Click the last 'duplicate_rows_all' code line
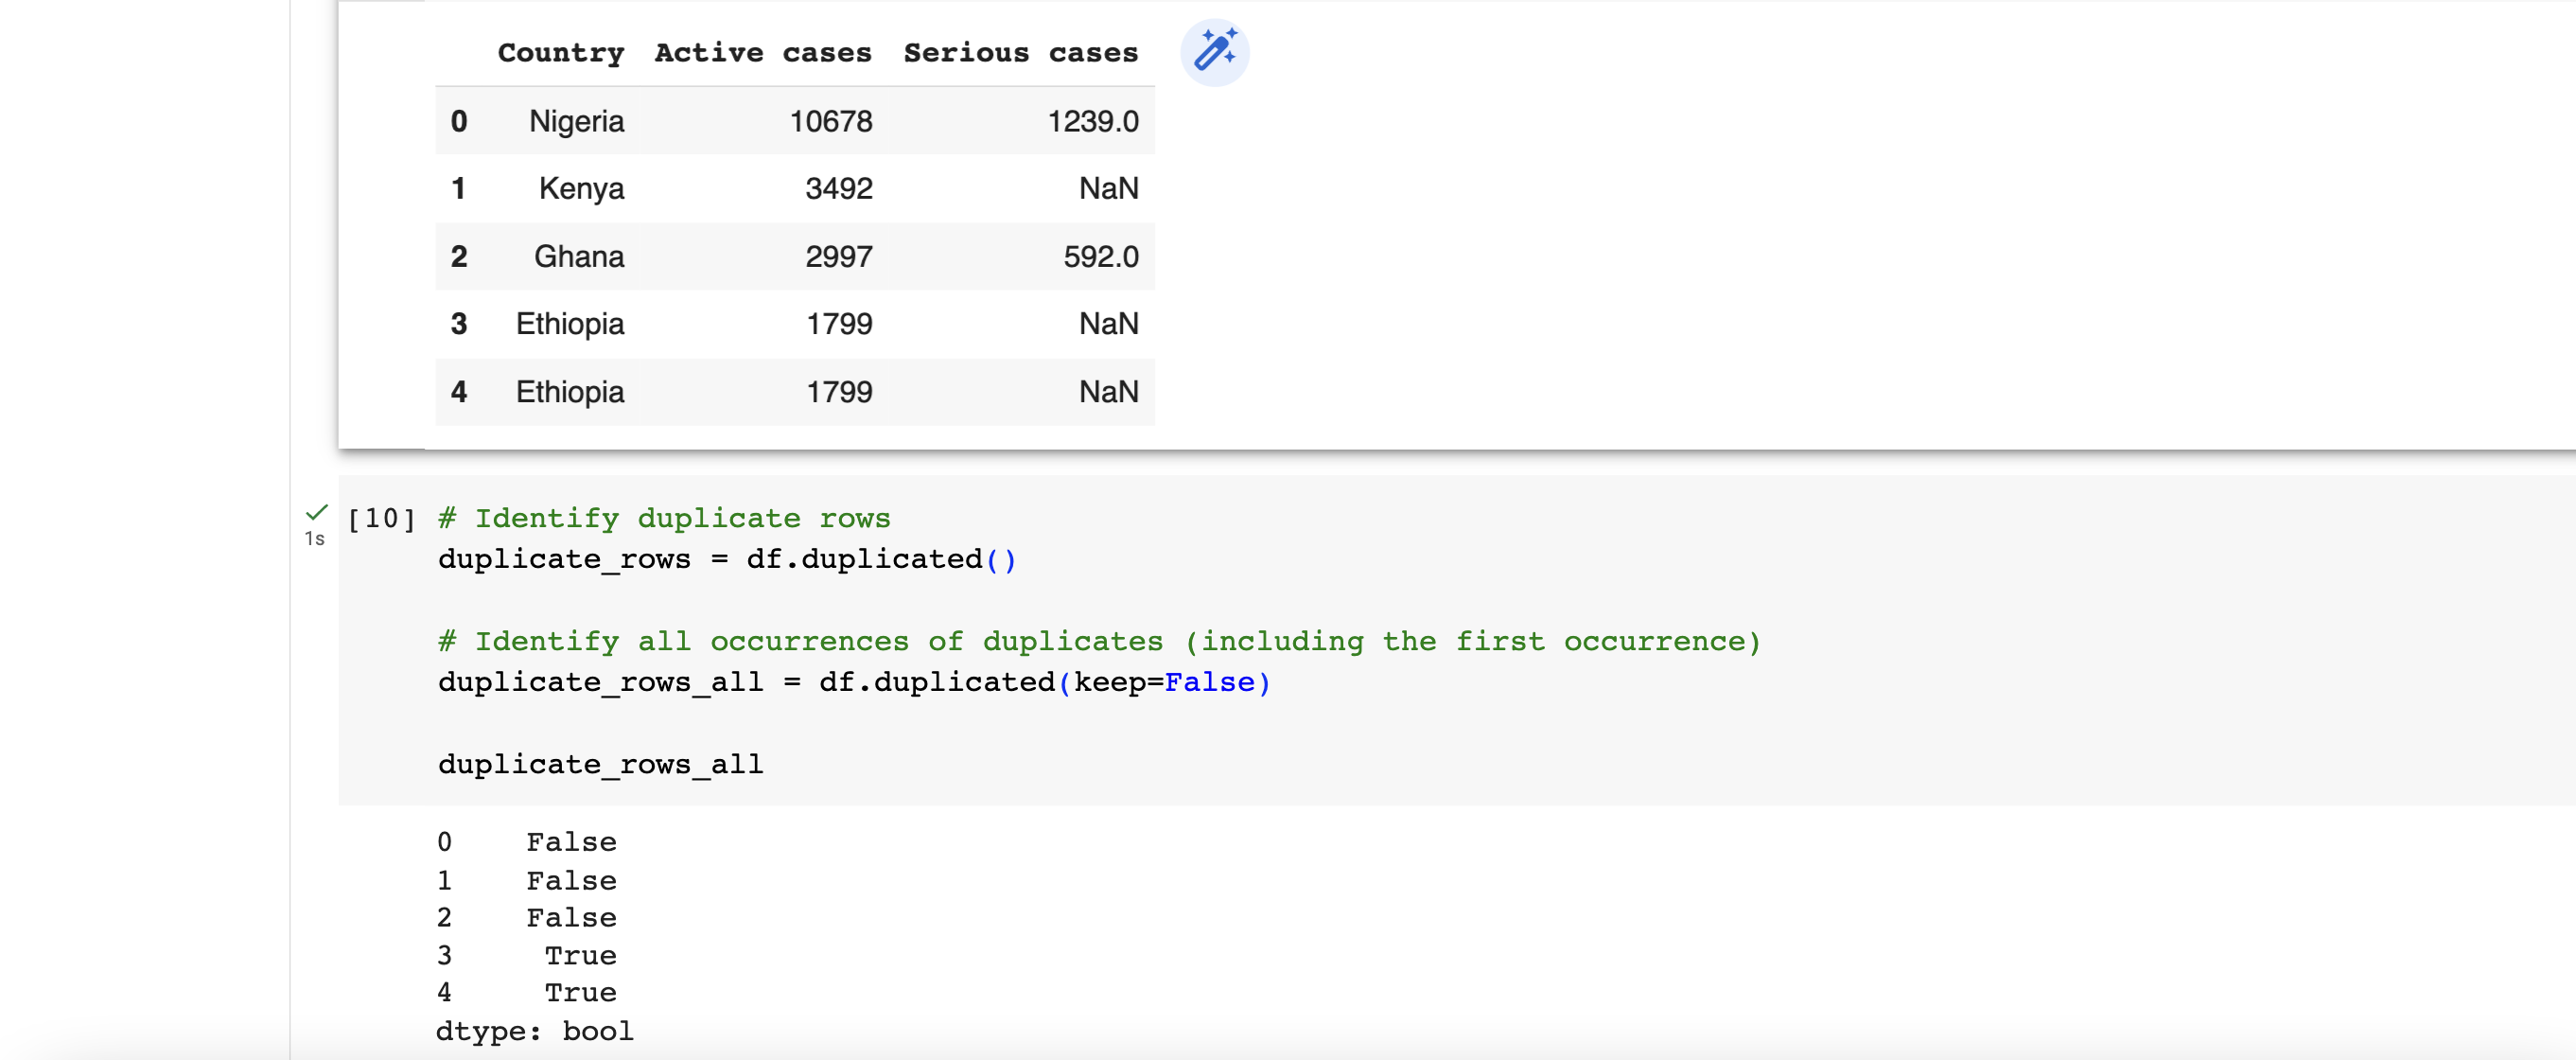The height and width of the screenshot is (1060, 2576). click(x=600, y=764)
